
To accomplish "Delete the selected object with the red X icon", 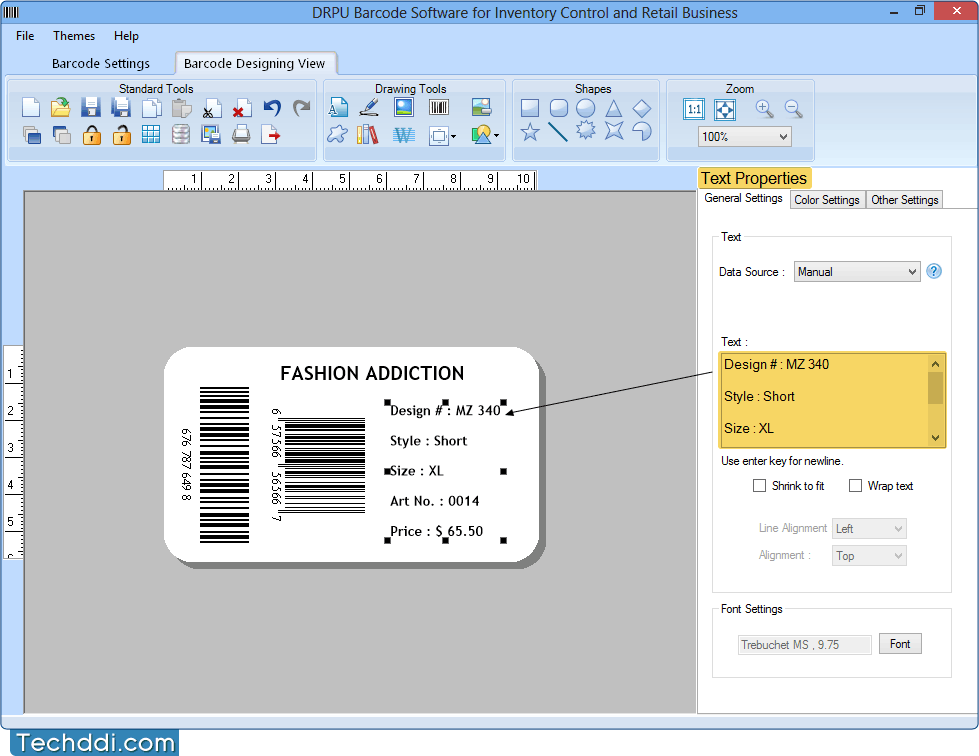I will 241,108.
